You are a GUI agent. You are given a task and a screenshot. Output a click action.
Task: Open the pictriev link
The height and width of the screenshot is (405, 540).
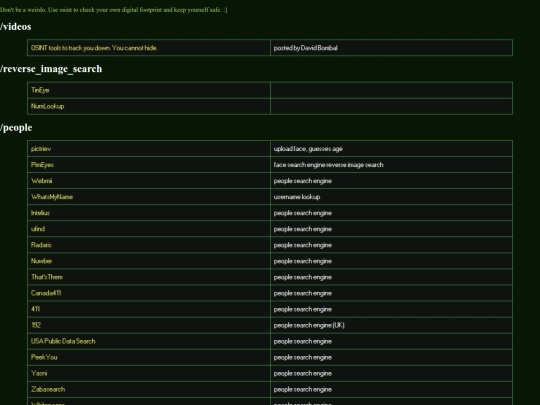(41, 149)
